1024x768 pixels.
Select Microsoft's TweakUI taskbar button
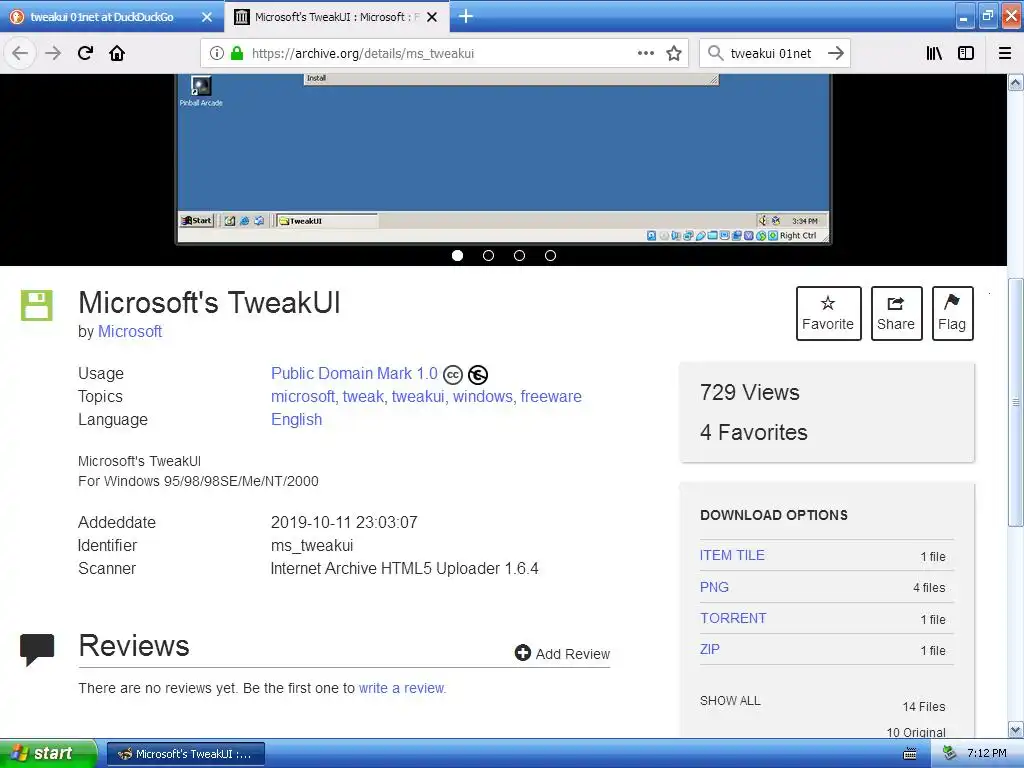(185, 754)
